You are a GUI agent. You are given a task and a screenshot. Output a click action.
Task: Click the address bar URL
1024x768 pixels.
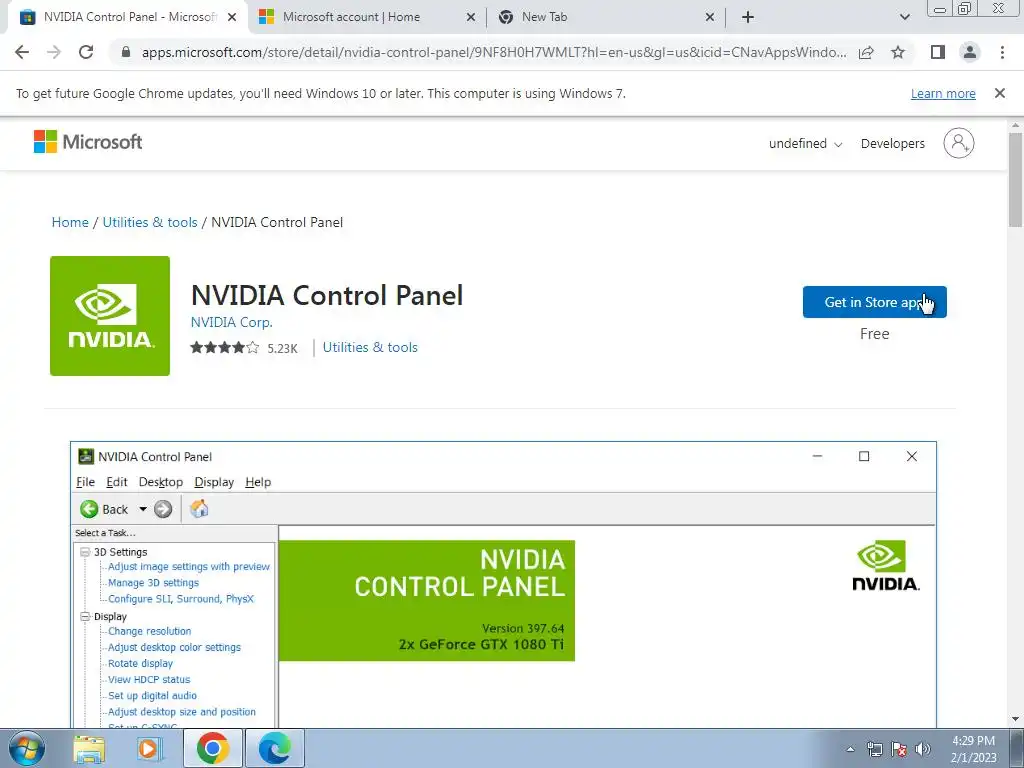[494, 52]
